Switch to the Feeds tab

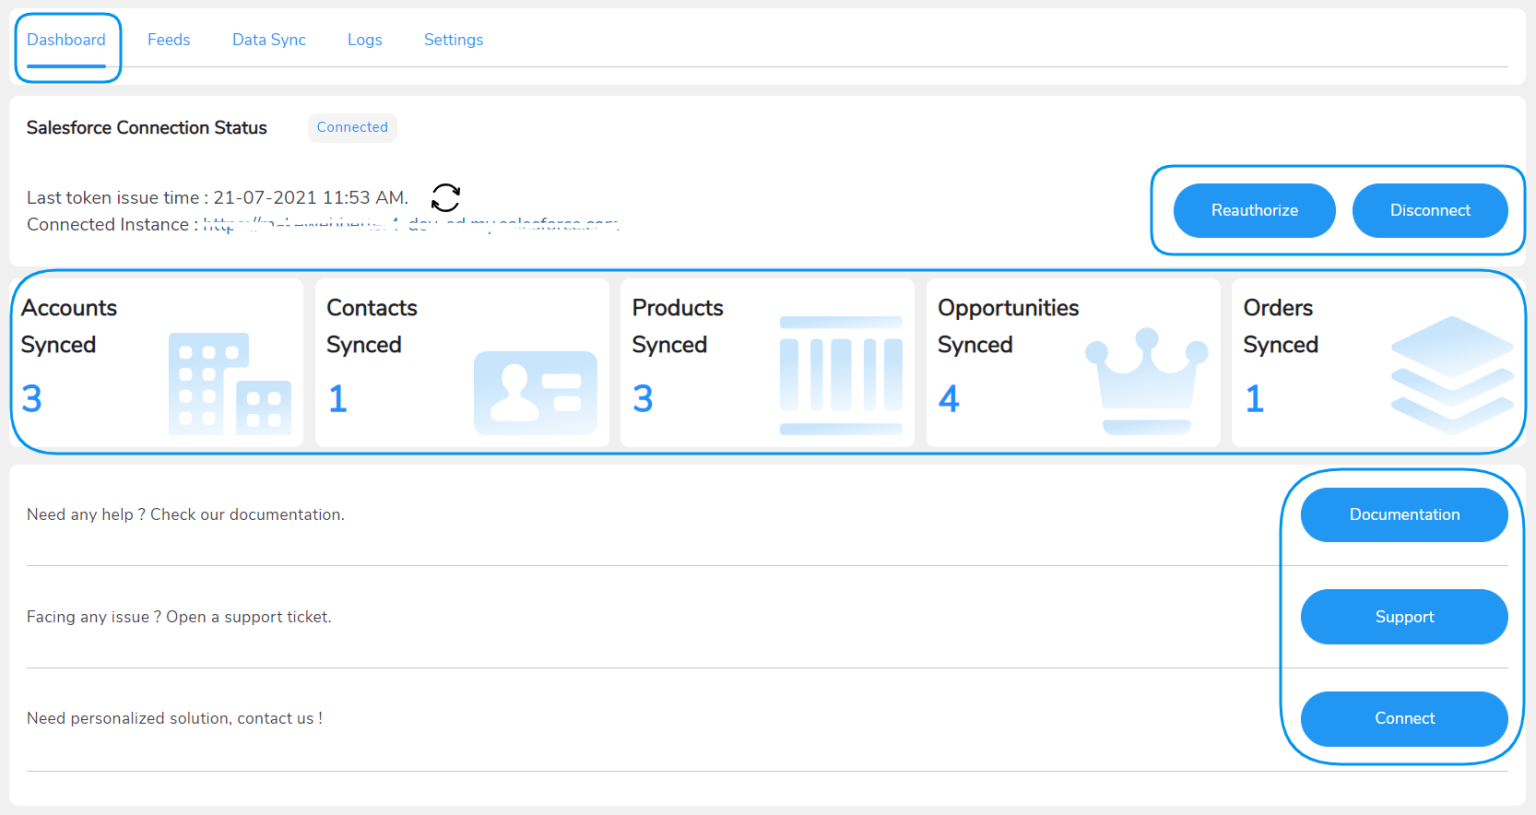pyautogui.click(x=168, y=40)
